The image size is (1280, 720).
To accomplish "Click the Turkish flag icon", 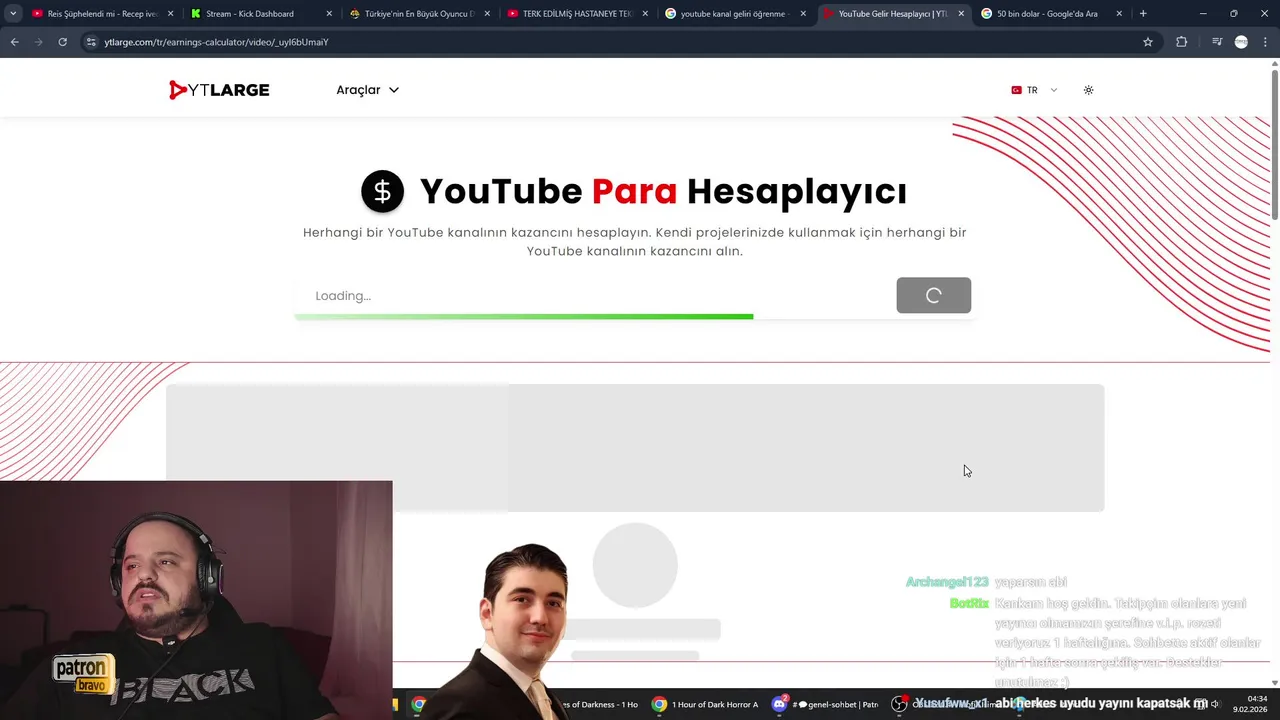I will click(1016, 90).
